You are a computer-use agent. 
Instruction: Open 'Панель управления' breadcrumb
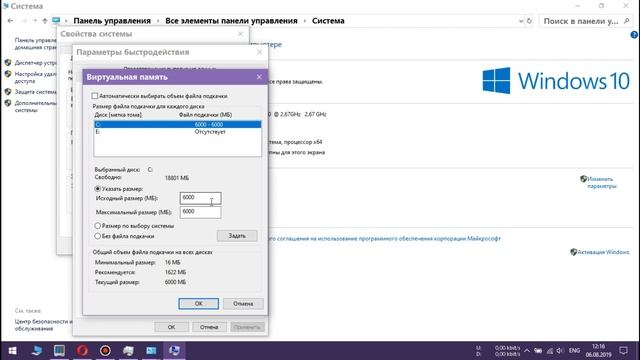tap(112, 20)
